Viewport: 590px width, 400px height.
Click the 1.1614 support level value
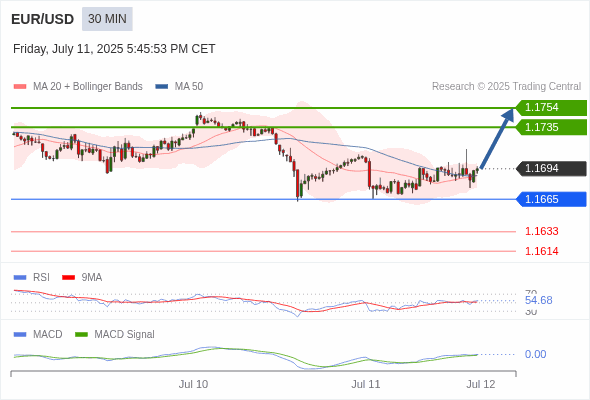coord(541,251)
